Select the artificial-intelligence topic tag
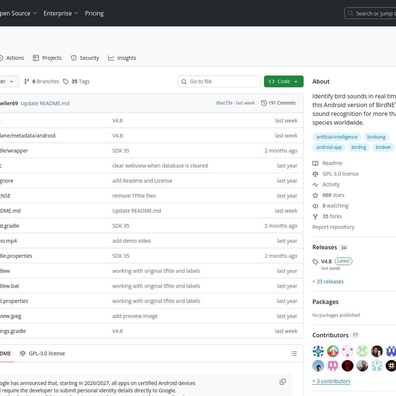 [337, 137]
